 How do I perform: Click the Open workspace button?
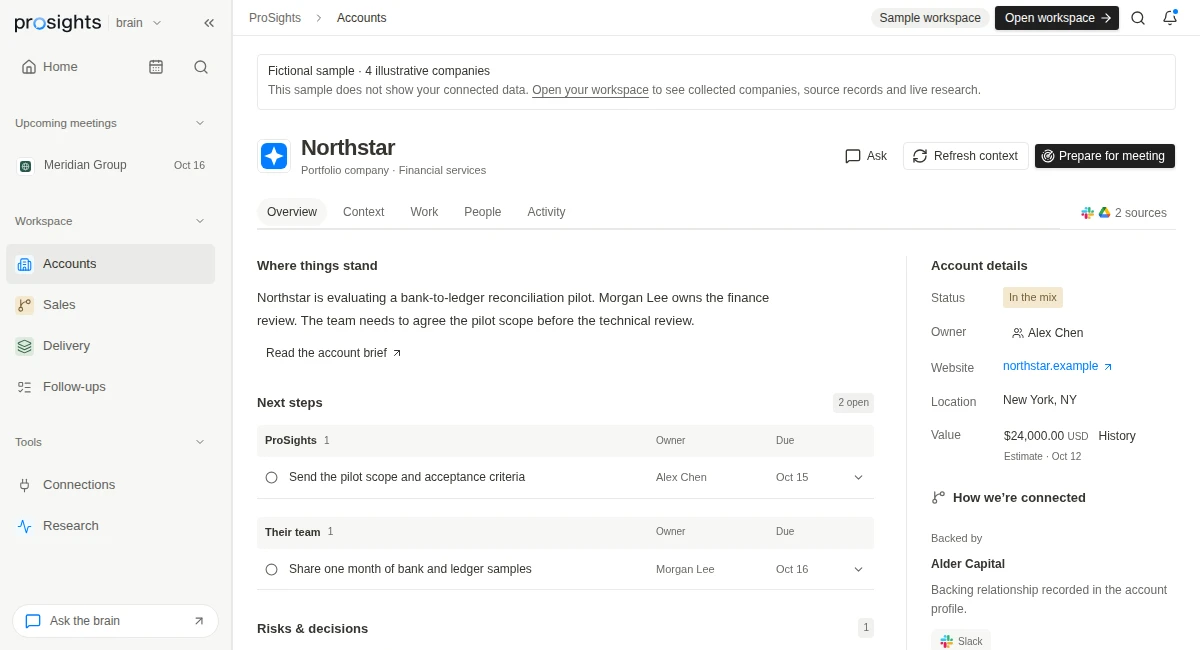tap(1057, 18)
